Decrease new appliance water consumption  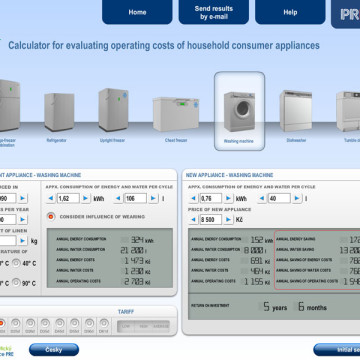tap(262, 199)
